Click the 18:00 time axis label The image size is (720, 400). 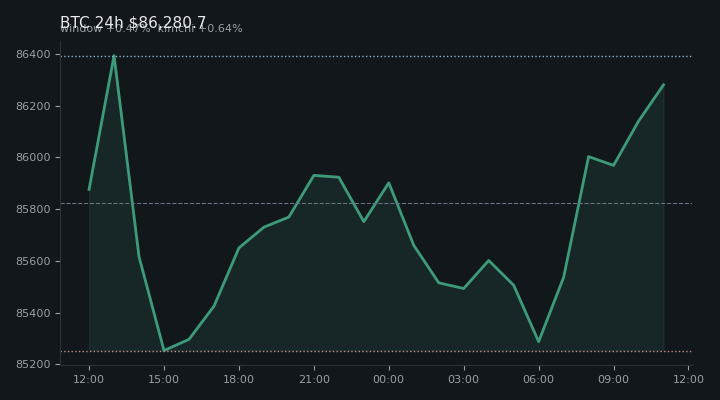point(239,379)
